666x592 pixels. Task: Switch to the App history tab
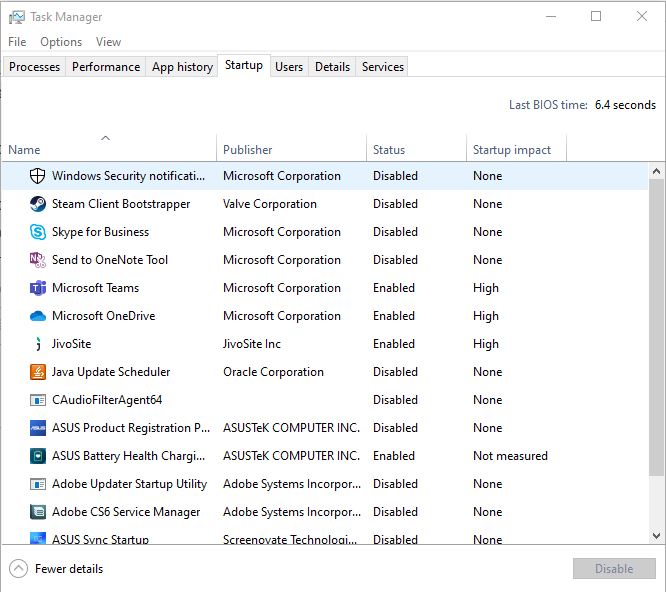click(182, 67)
